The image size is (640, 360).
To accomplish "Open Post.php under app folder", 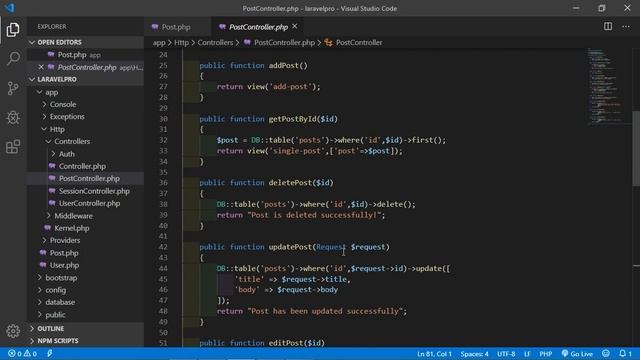I will [x=64, y=253].
